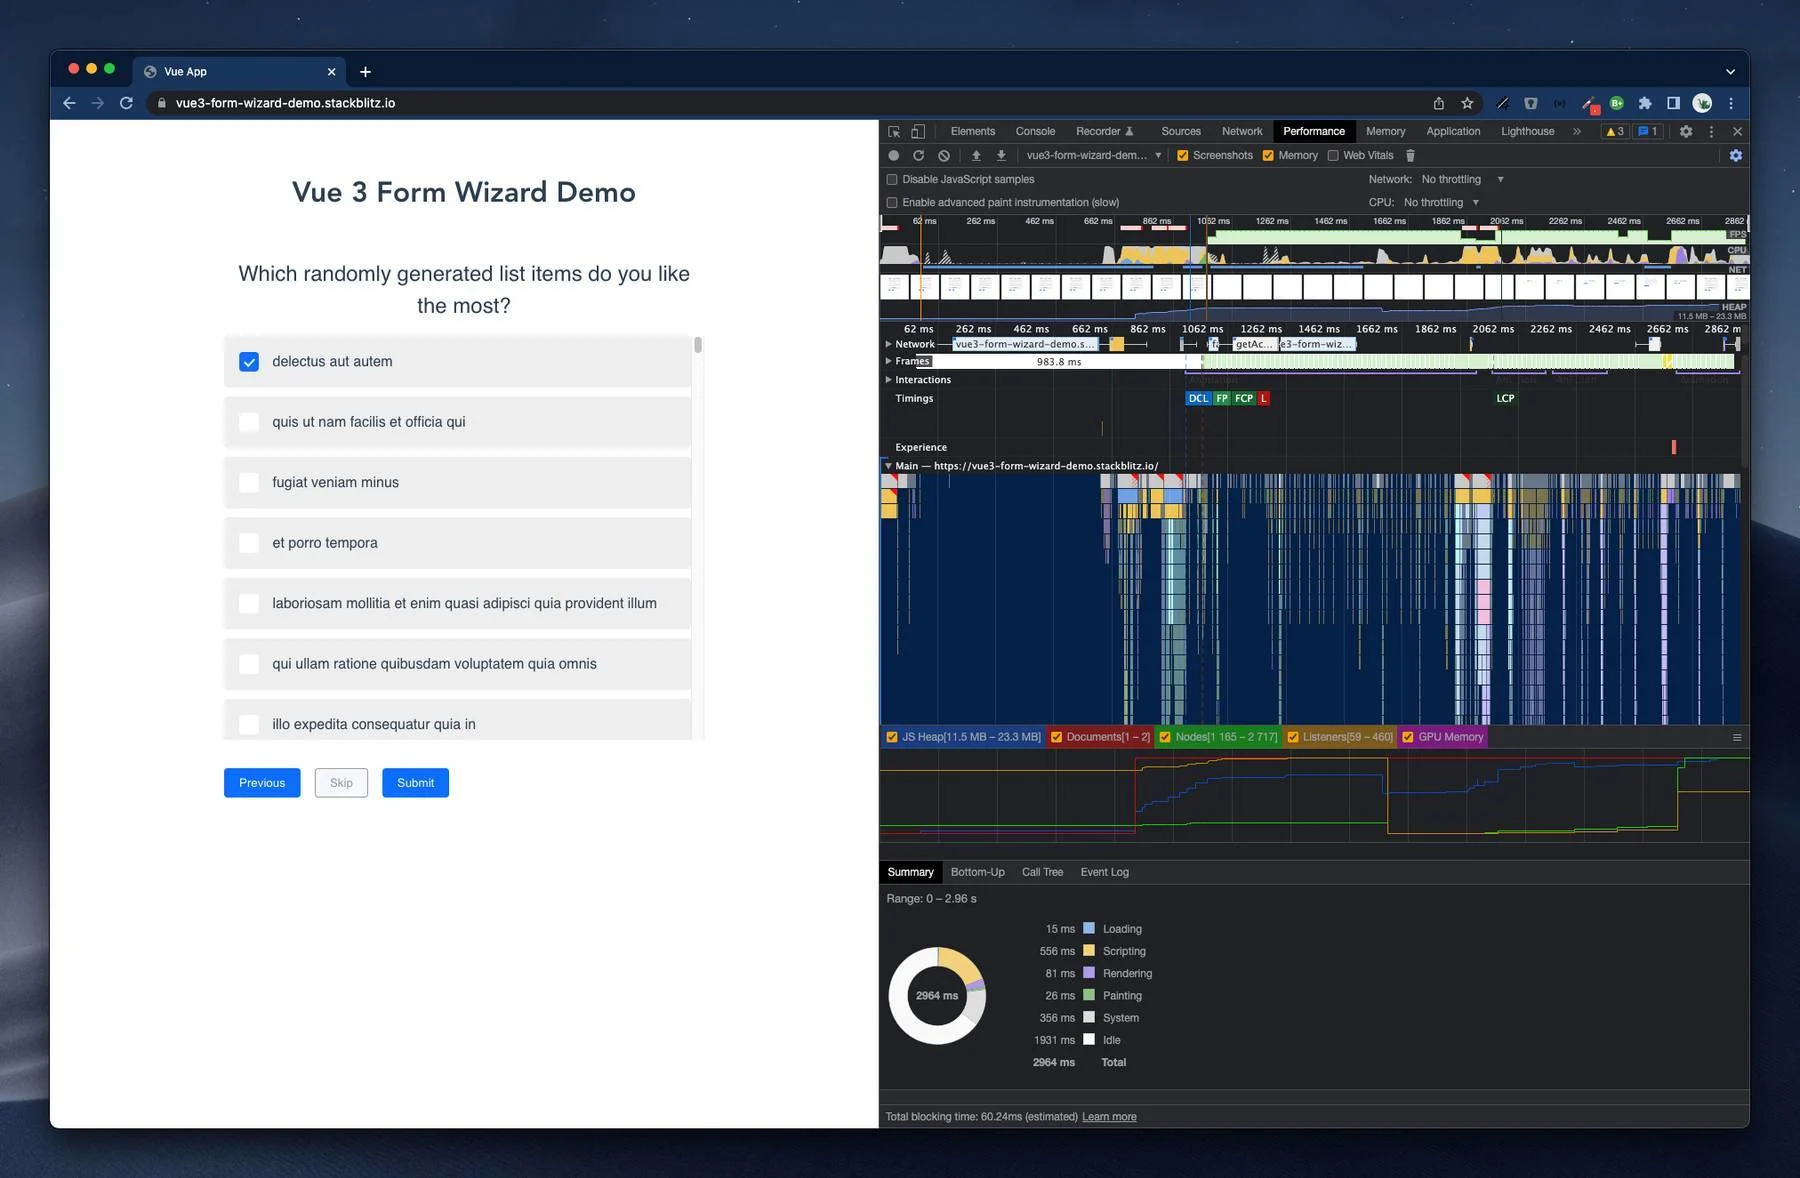Check 'fugiat veniam minus' option
The height and width of the screenshot is (1178, 1800).
(x=249, y=483)
